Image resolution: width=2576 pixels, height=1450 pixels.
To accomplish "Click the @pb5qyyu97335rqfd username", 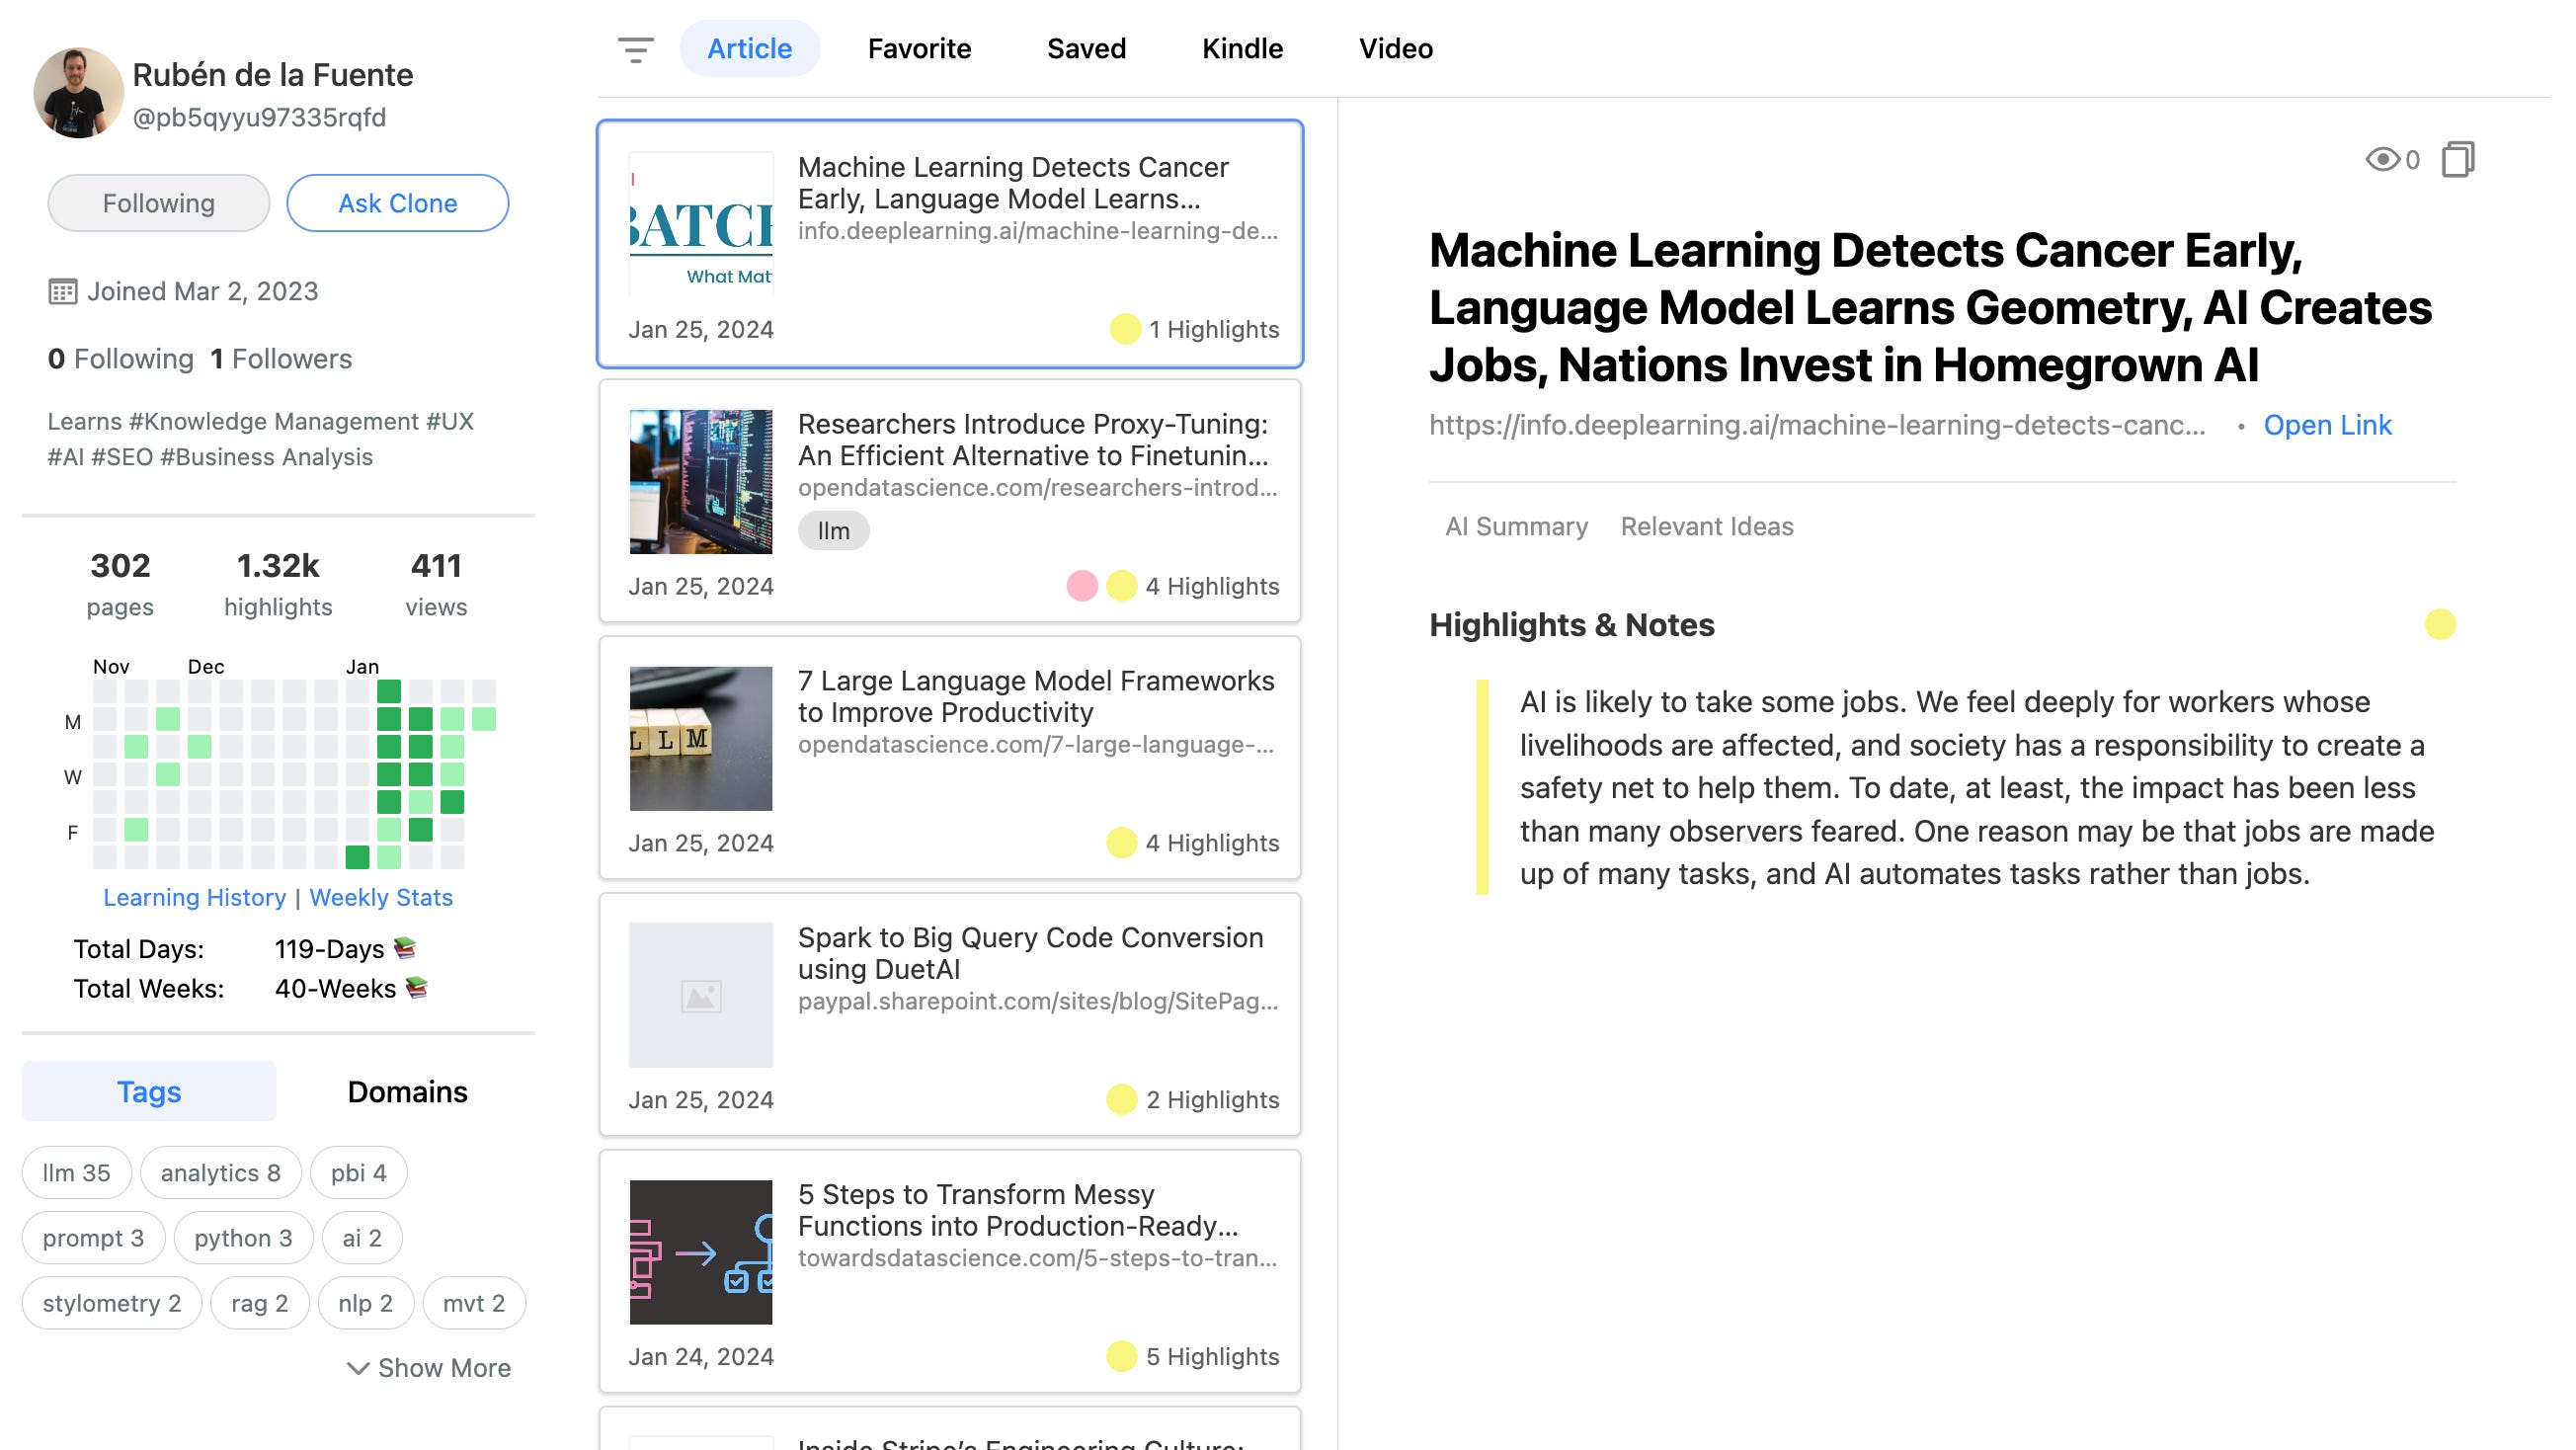I will 259,117.
